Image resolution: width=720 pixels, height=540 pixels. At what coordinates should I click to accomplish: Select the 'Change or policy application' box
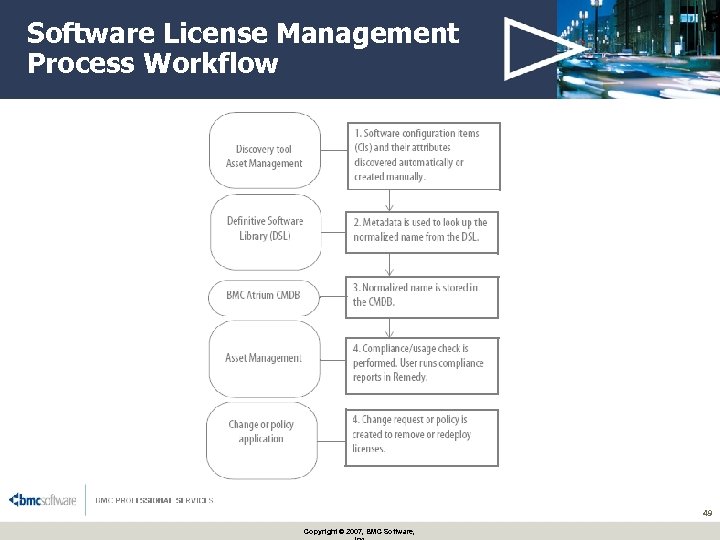pos(262,441)
